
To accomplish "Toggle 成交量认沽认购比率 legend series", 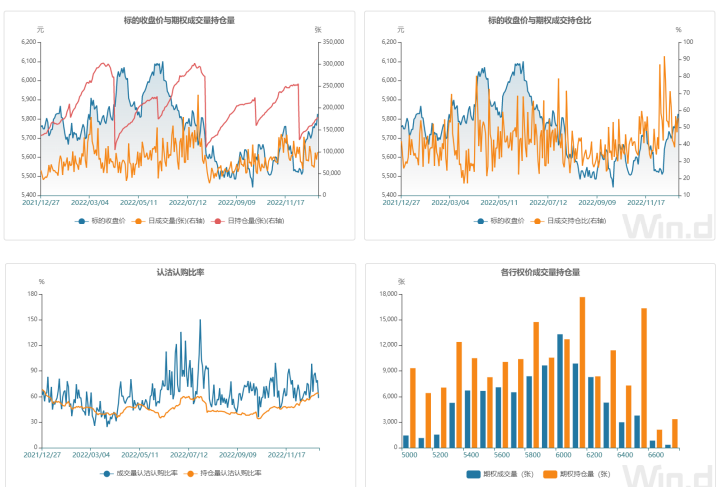I will (139, 473).
